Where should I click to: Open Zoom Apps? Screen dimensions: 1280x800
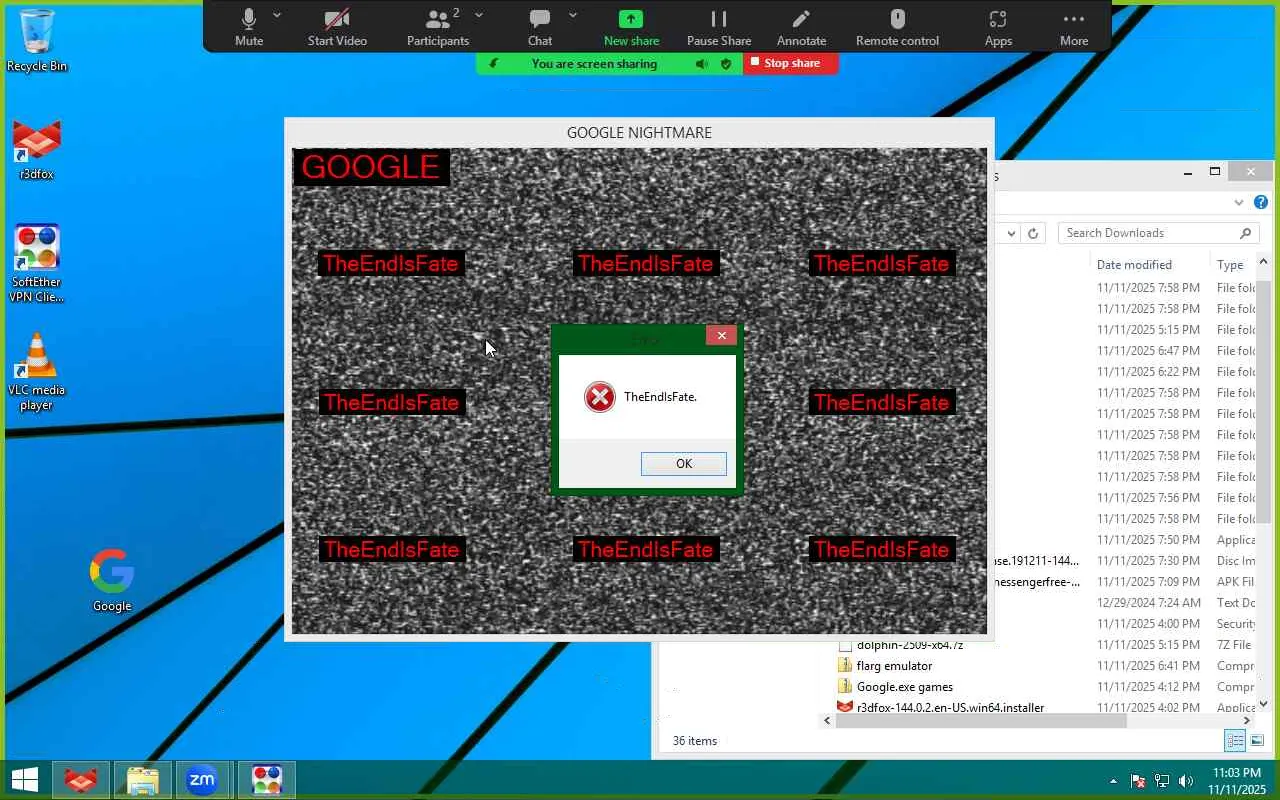(998, 27)
